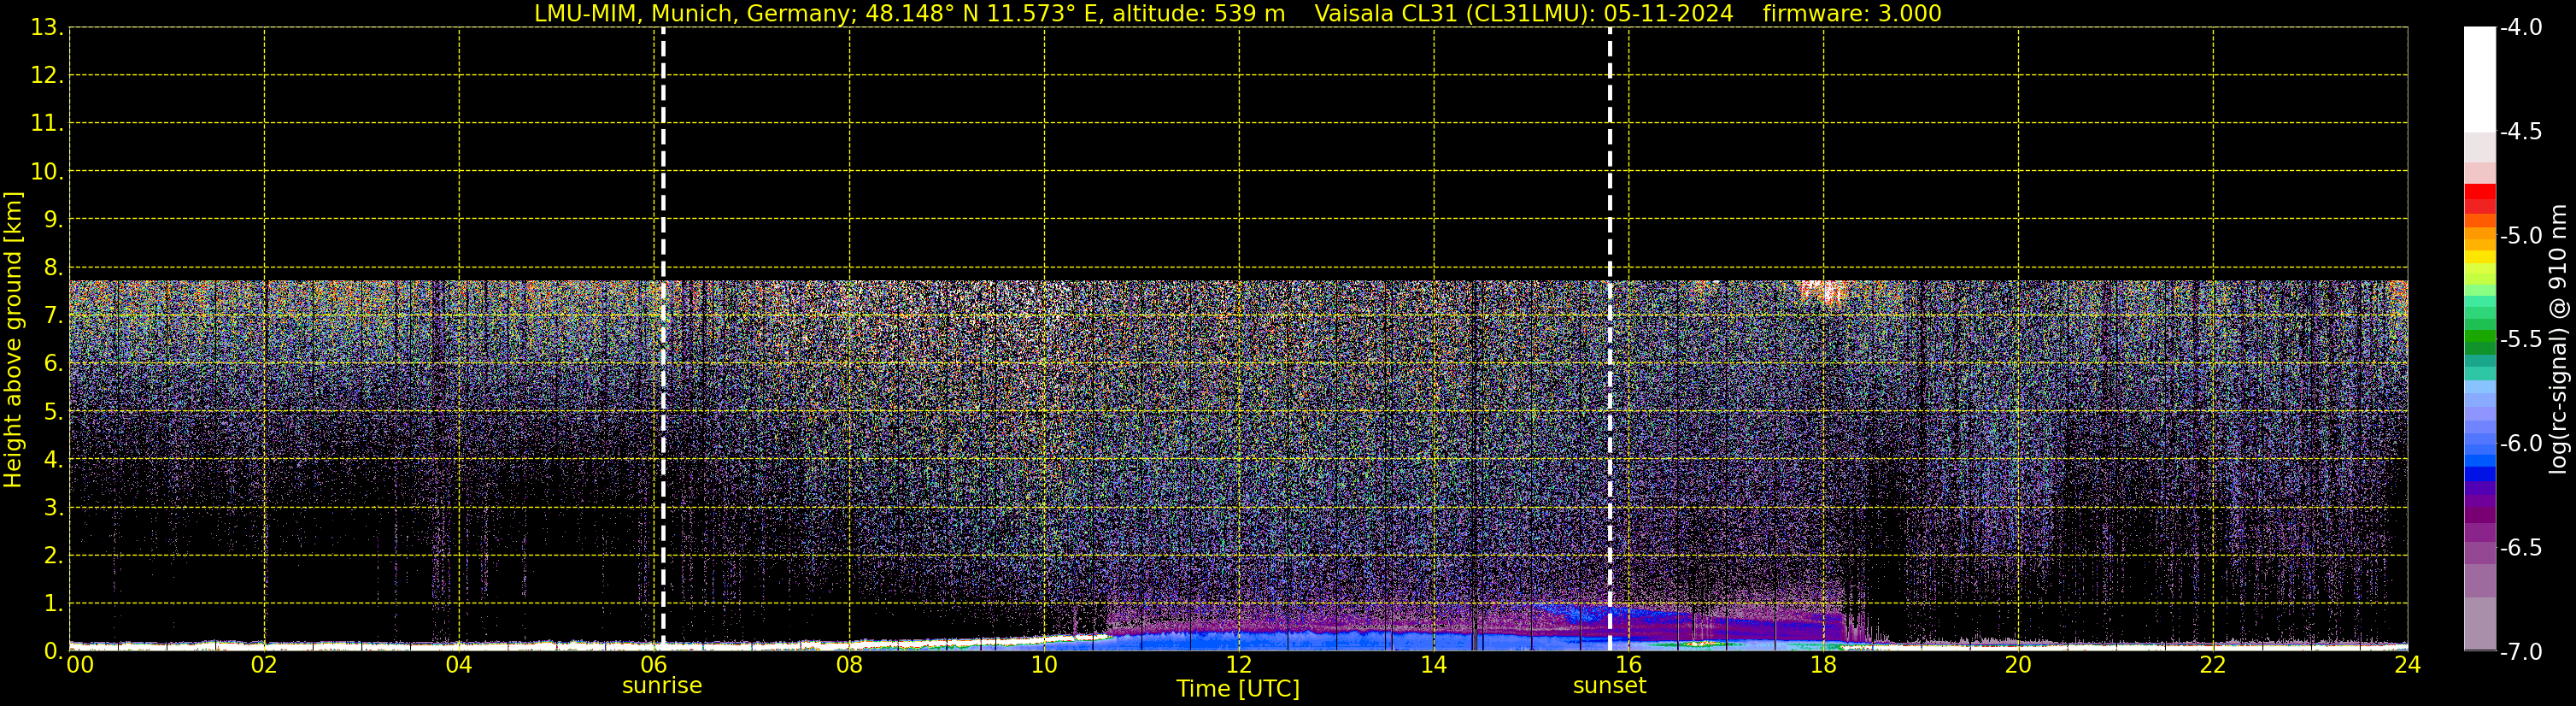The height and width of the screenshot is (706, 2576).
Task: Click the time axis tick label "16"
Action: click(1629, 665)
